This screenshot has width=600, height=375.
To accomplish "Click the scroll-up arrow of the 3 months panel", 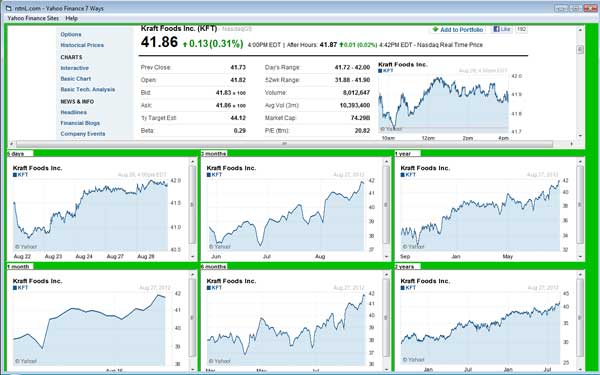I will click(x=386, y=162).
